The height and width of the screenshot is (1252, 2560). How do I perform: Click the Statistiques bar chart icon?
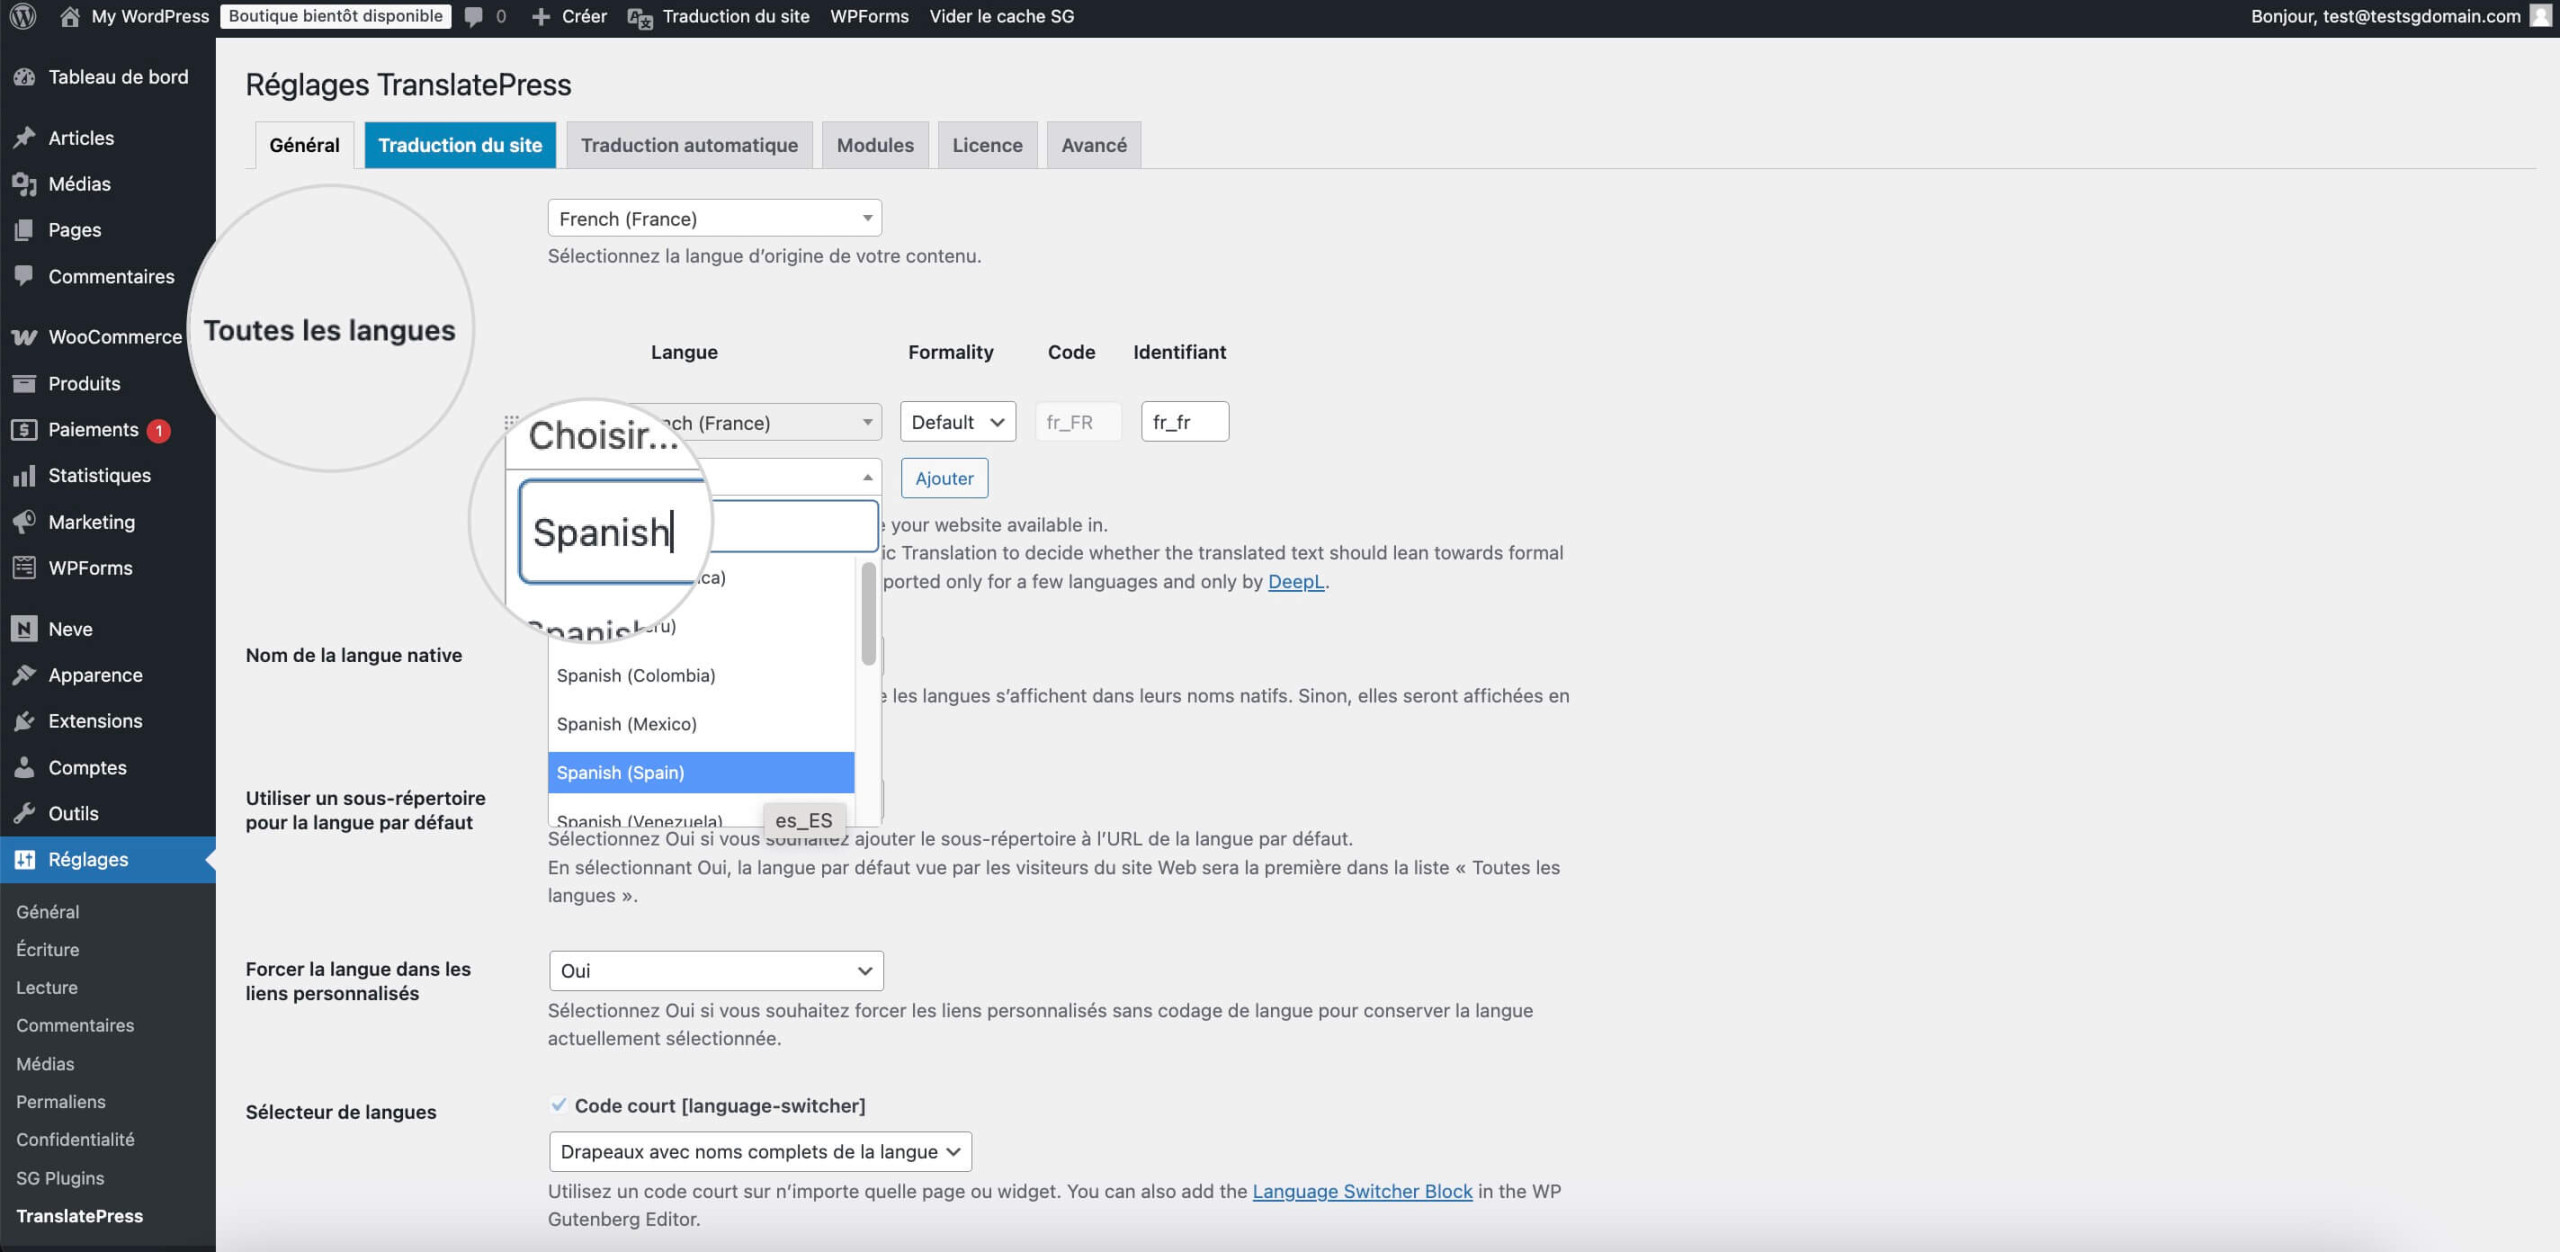pyautogui.click(x=25, y=475)
